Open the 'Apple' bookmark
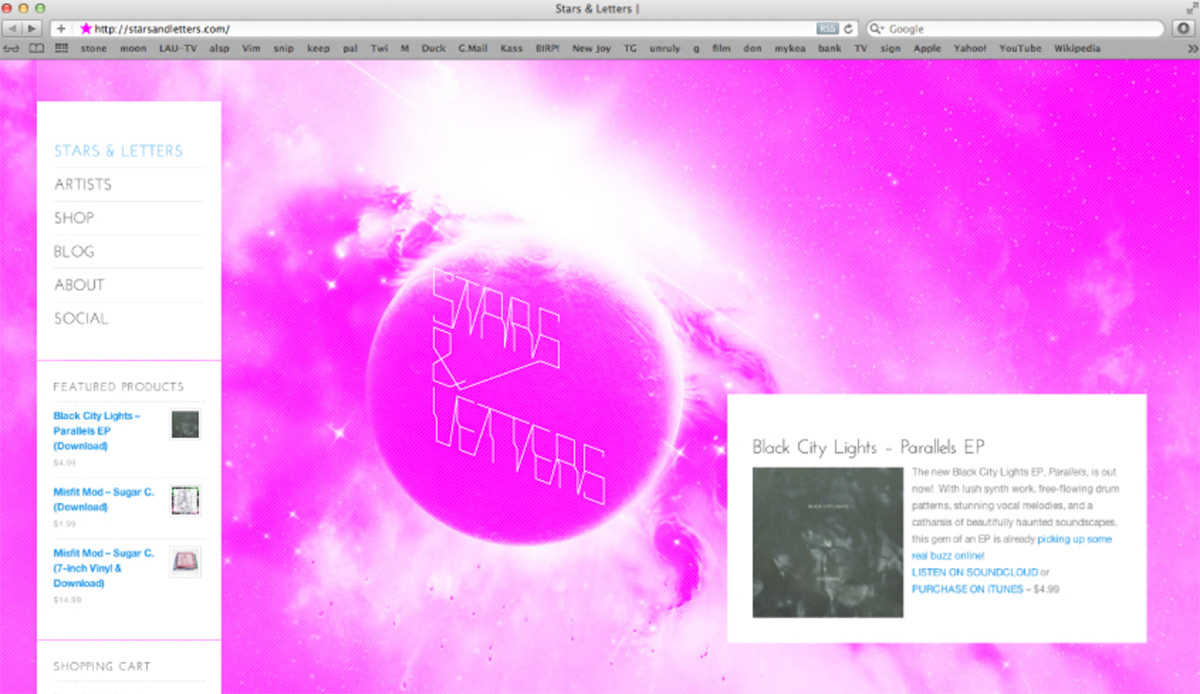 927,48
